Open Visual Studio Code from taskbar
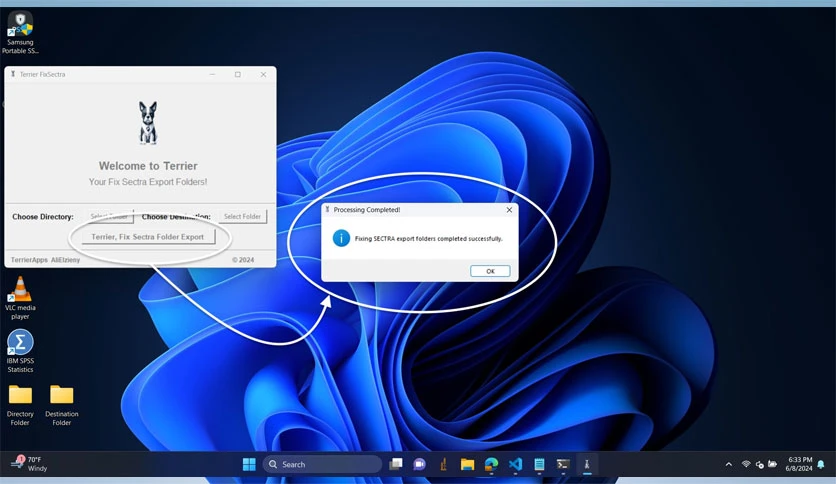 point(515,464)
